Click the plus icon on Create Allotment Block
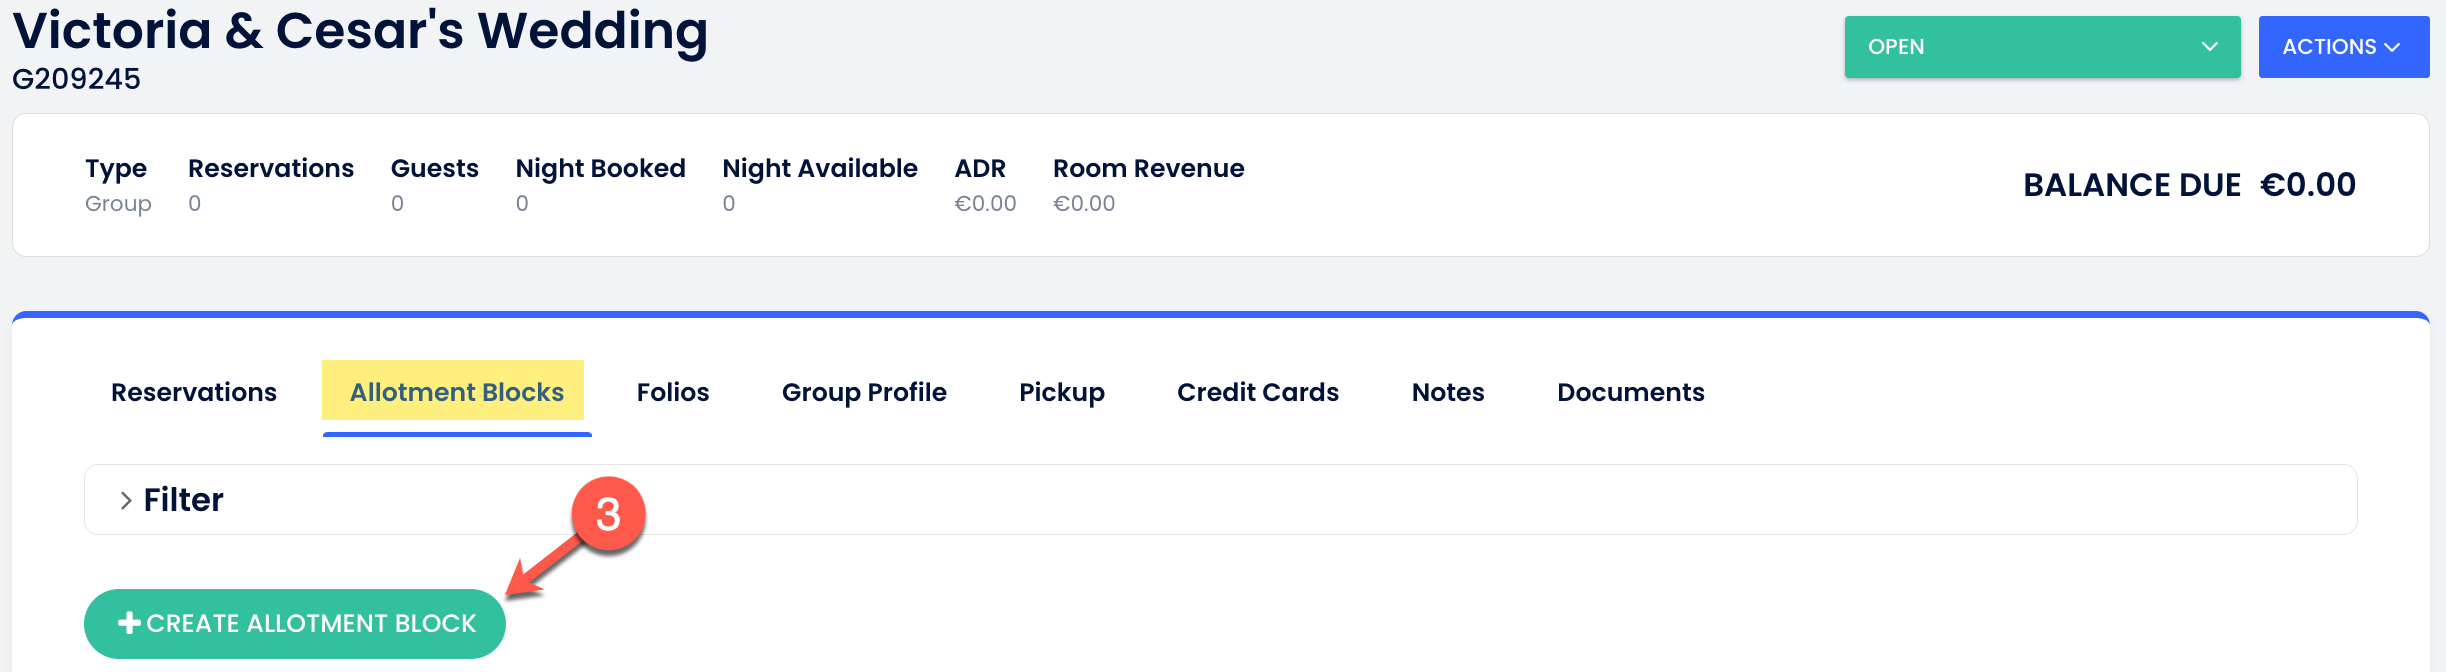Image resolution: width=2446 pixels, height=672 pixels. coord(129,623)
